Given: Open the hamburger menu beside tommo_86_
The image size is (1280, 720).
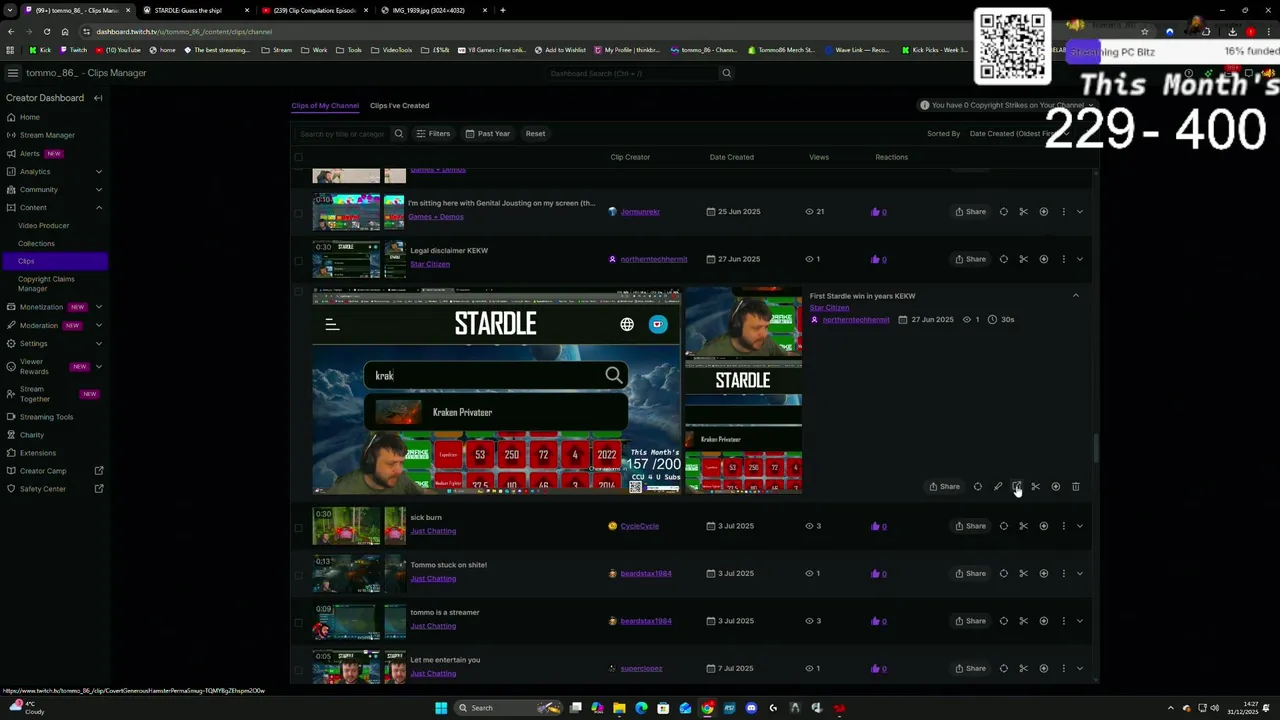Looking at the screenshot, I should (12, 73).
